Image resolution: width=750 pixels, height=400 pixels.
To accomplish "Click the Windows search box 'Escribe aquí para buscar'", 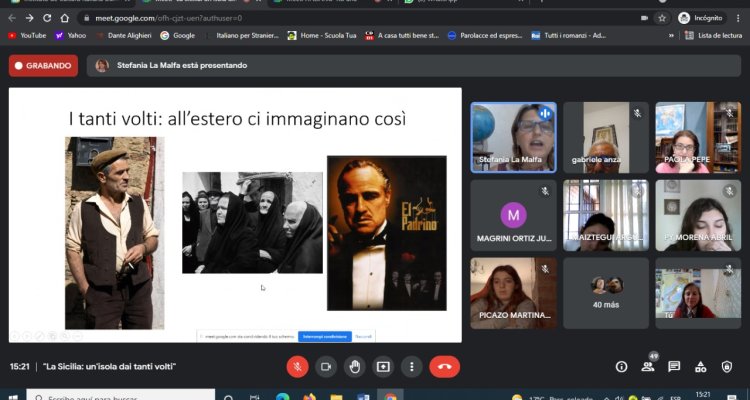I will pos(121,395).
